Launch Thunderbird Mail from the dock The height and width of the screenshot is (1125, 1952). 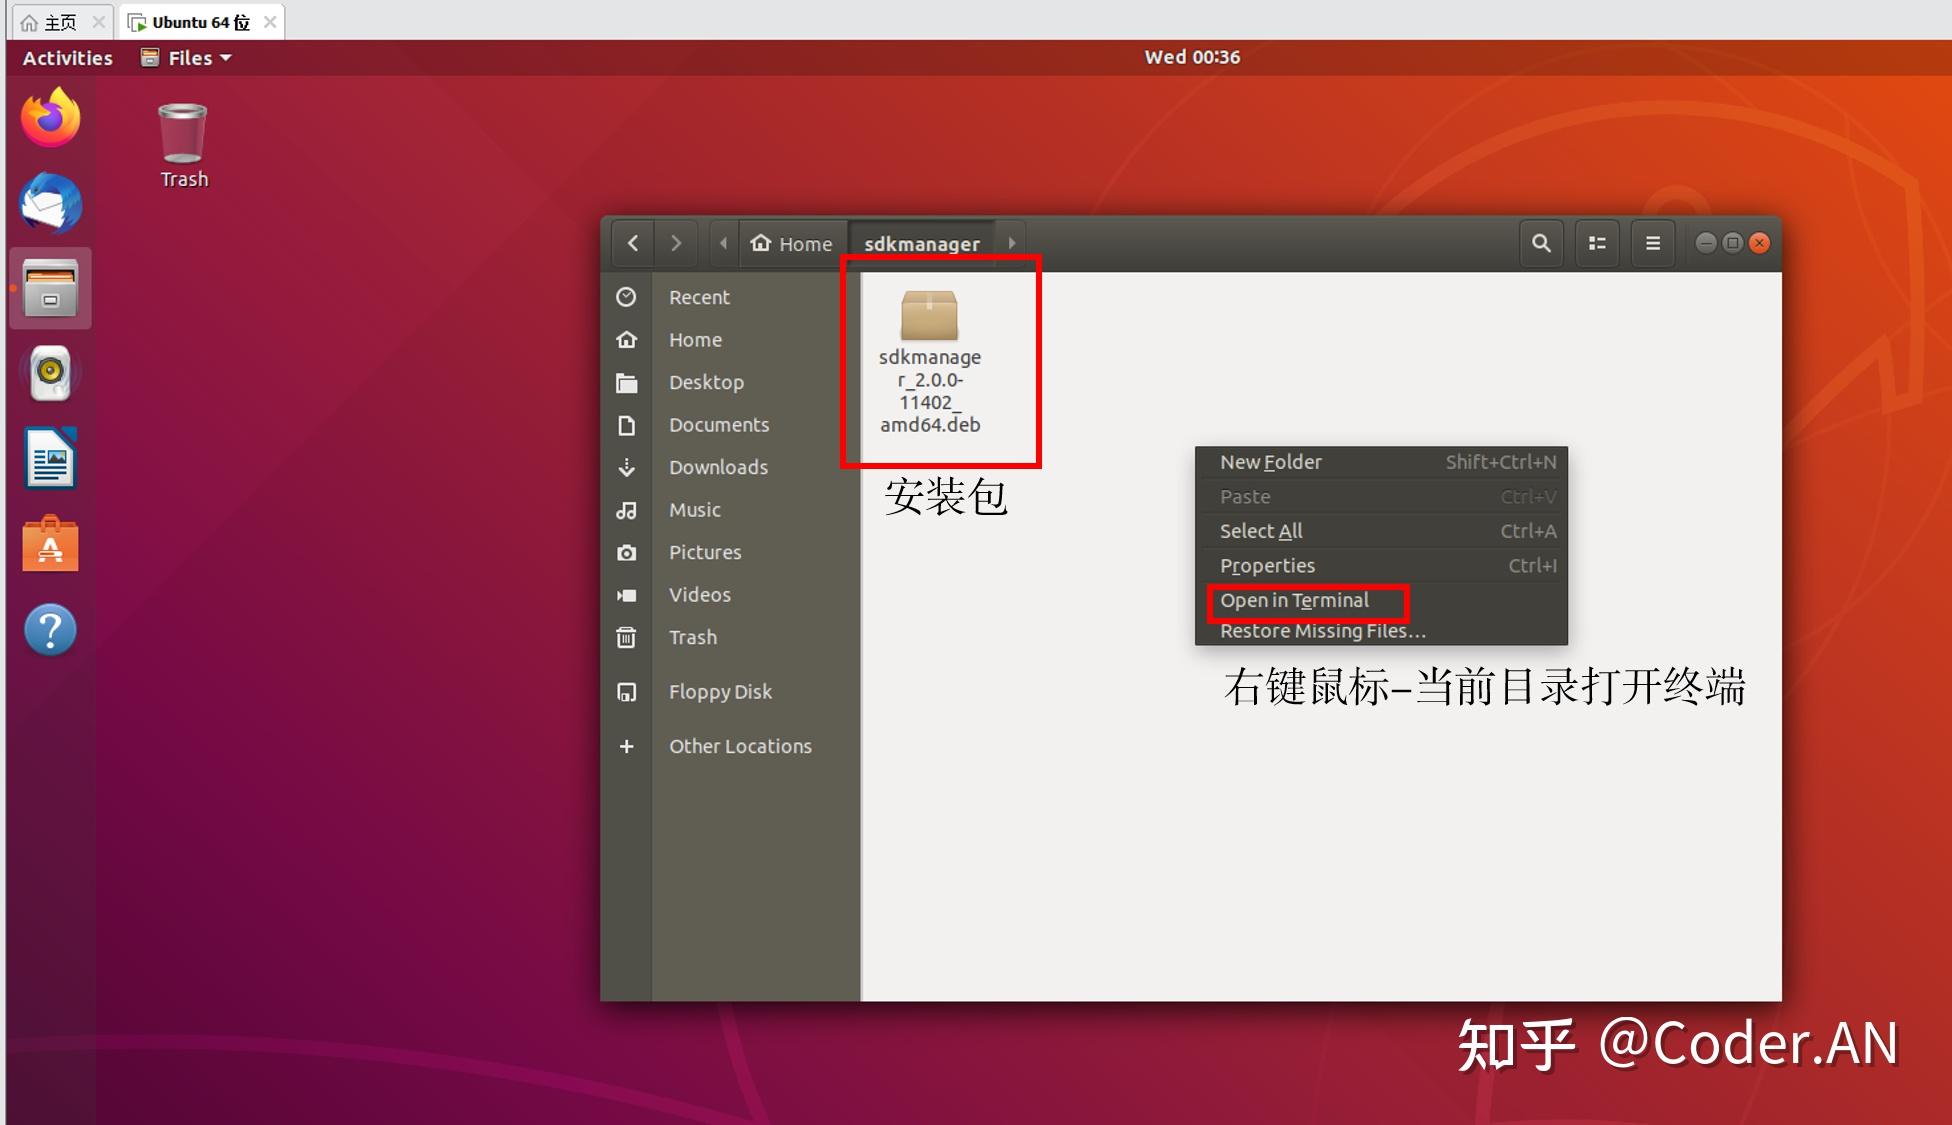[50, 203]
